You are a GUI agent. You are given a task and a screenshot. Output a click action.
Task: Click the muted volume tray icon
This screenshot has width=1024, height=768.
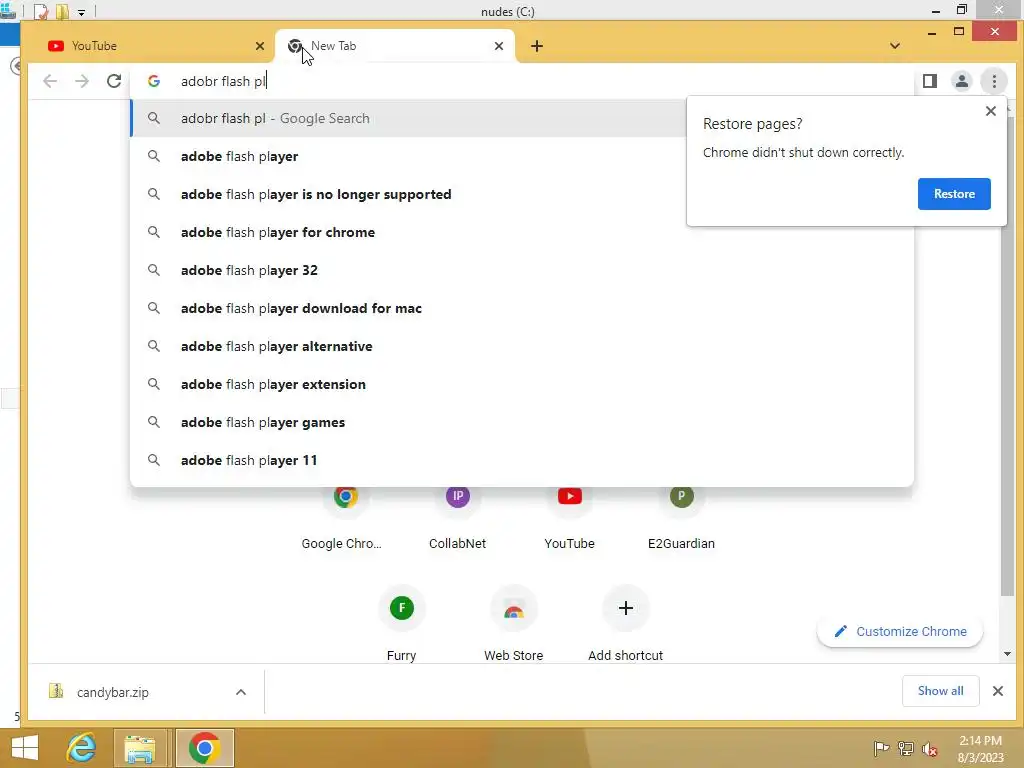click(x=930, y=749)
